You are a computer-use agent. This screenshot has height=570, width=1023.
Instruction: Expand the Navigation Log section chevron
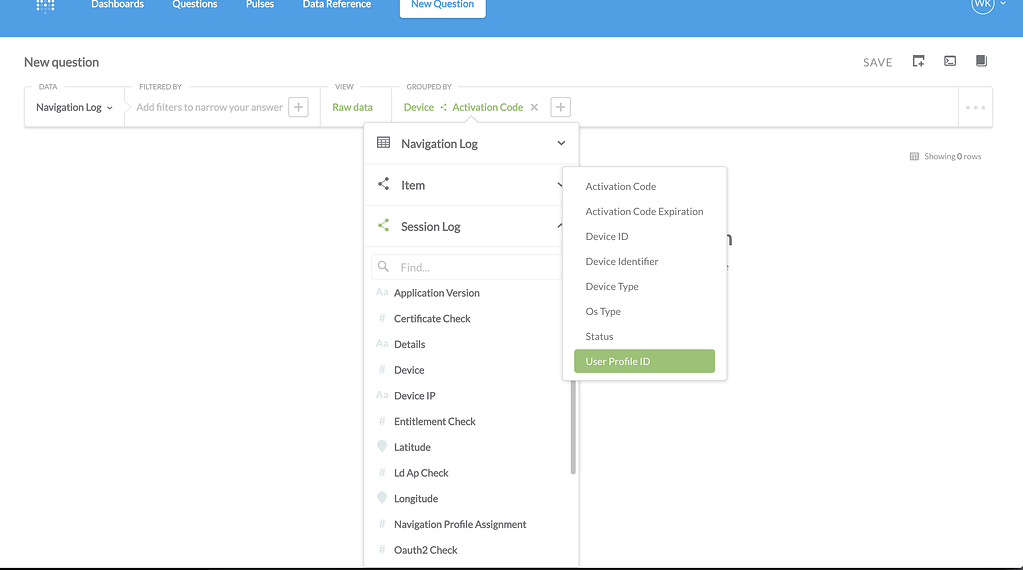pyautogui.click(x=561, y=143)
